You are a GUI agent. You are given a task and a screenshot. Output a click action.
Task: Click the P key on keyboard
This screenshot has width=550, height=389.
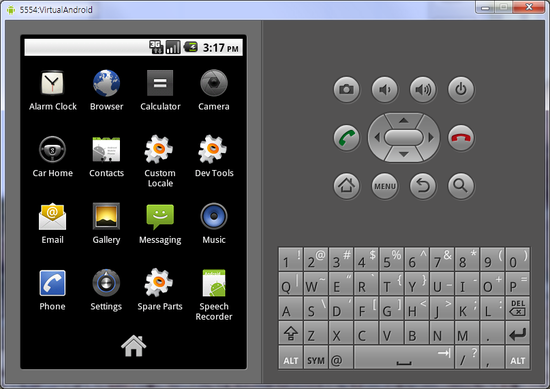point(518,284)
